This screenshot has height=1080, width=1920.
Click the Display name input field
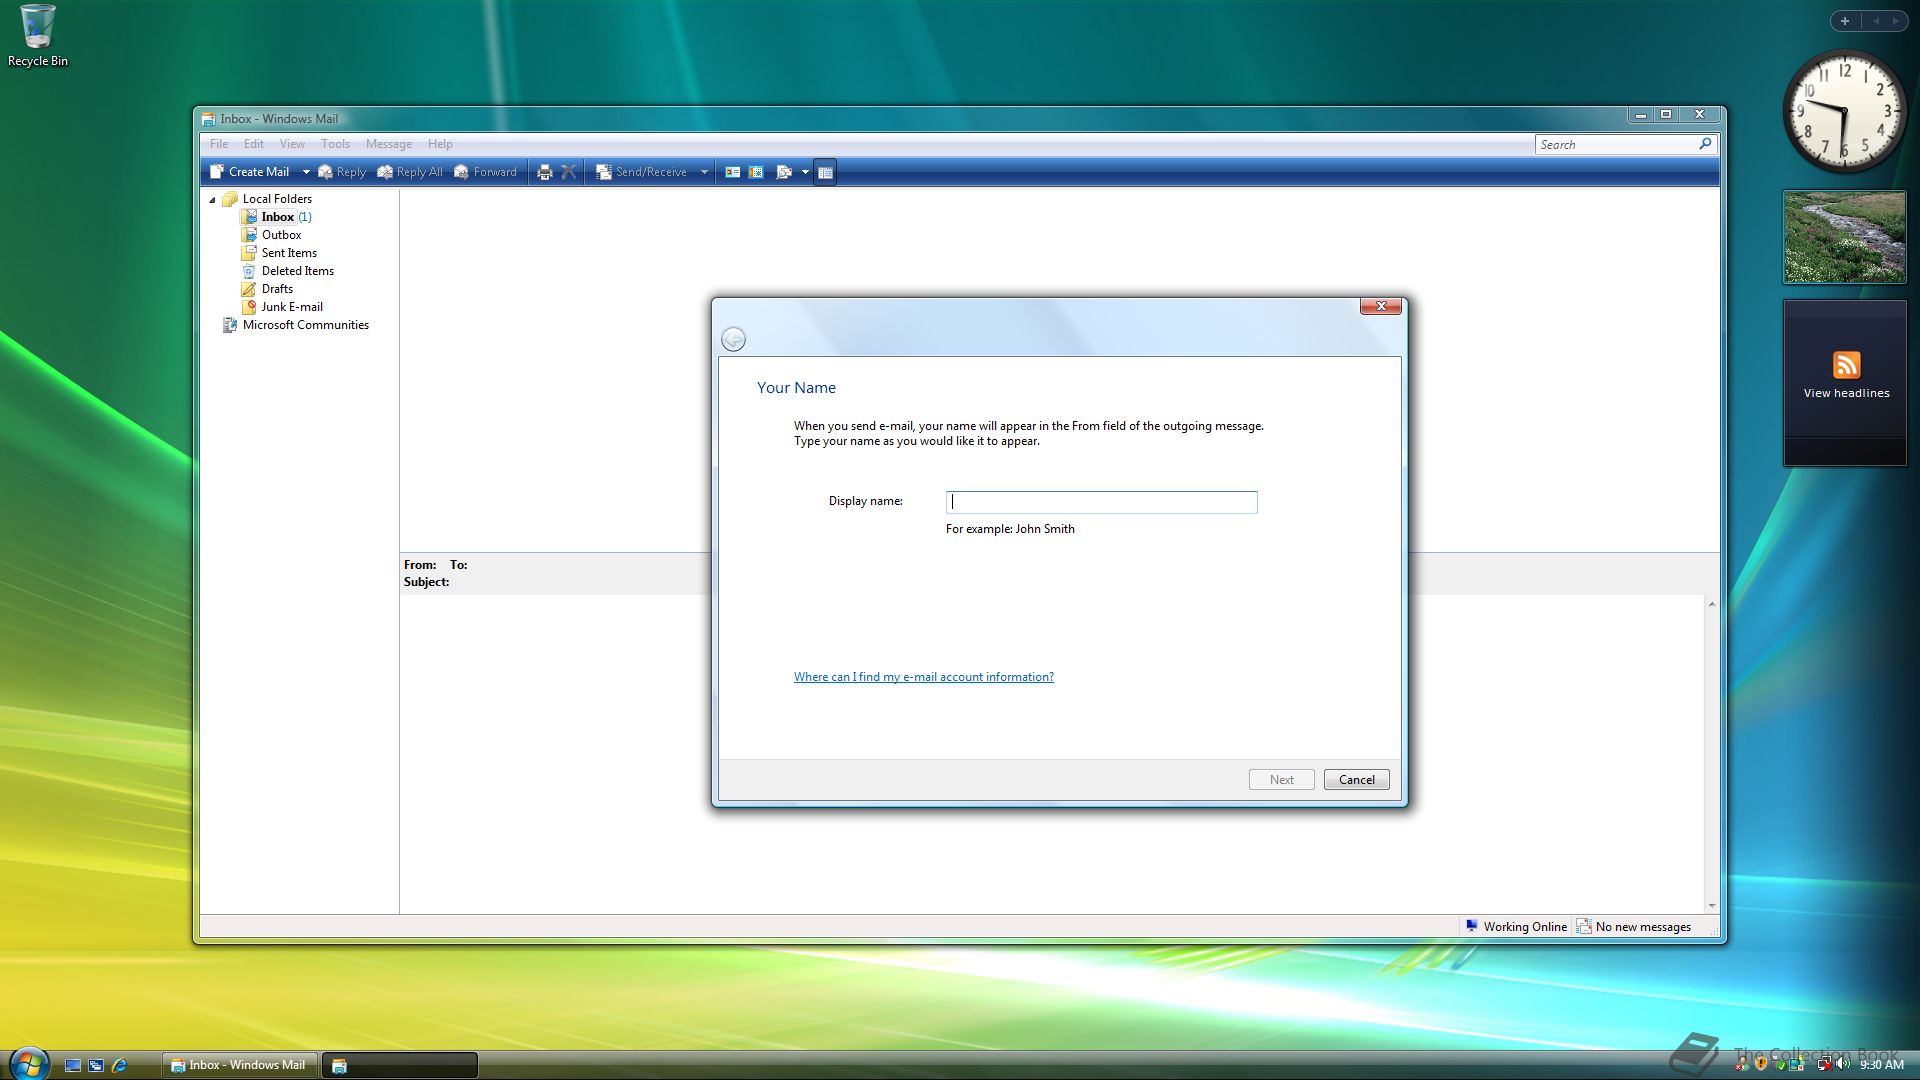(x=1101, y=502)
